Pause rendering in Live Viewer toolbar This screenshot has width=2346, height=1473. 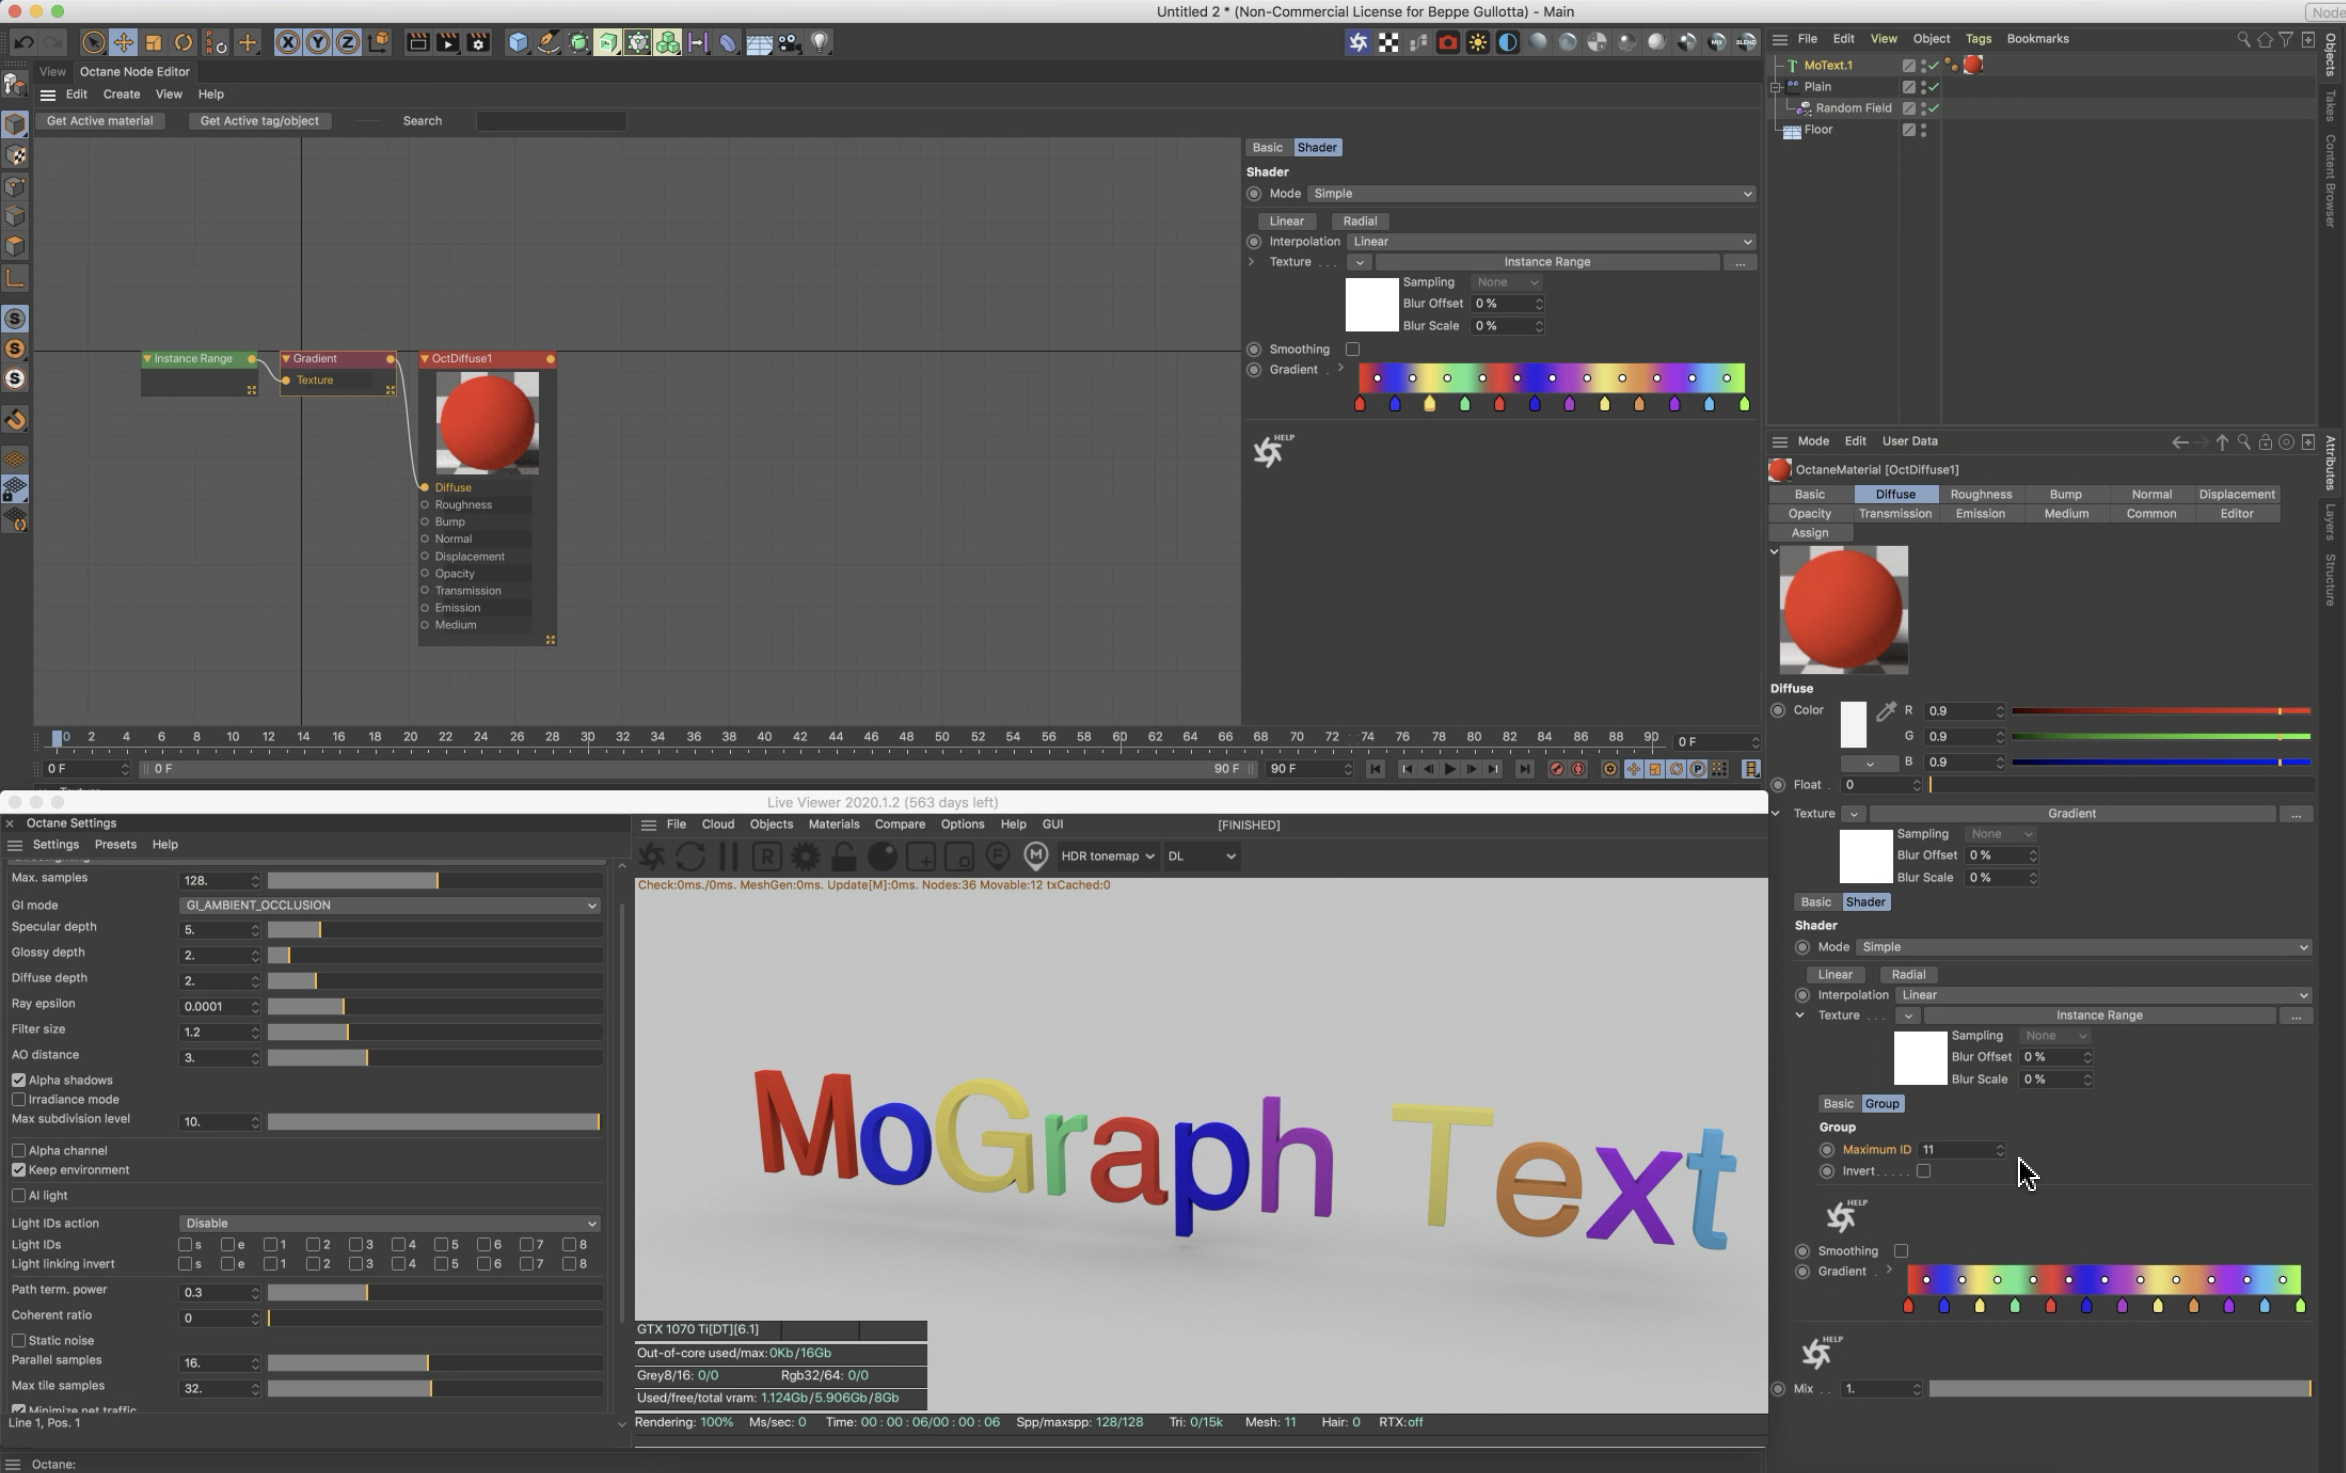[x=728, y=856]
